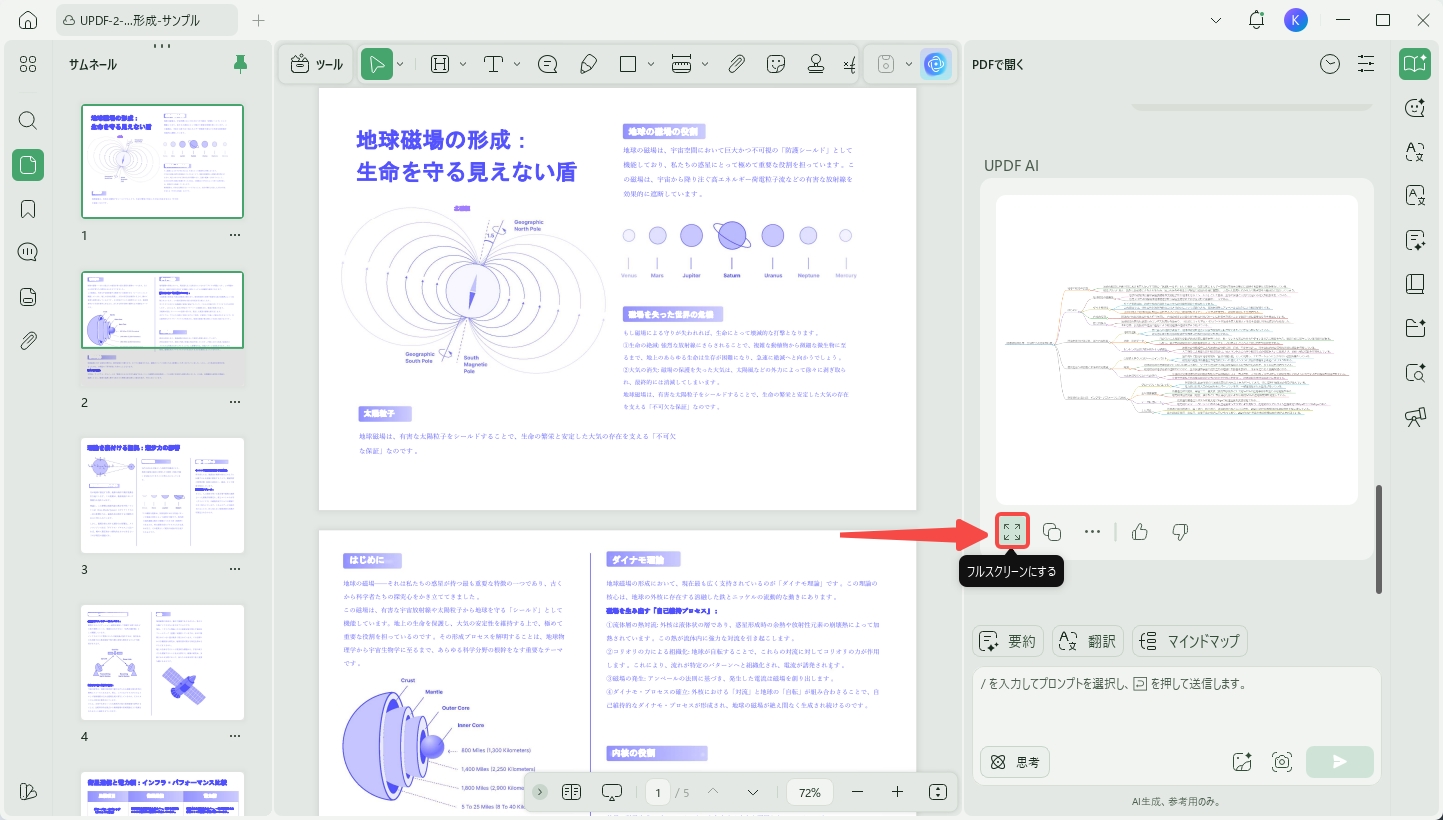Image resolution: width=1443 pixels, height=820 pixels.
Task: Switch to two-page reading view
Action: [x=572, y=792]
